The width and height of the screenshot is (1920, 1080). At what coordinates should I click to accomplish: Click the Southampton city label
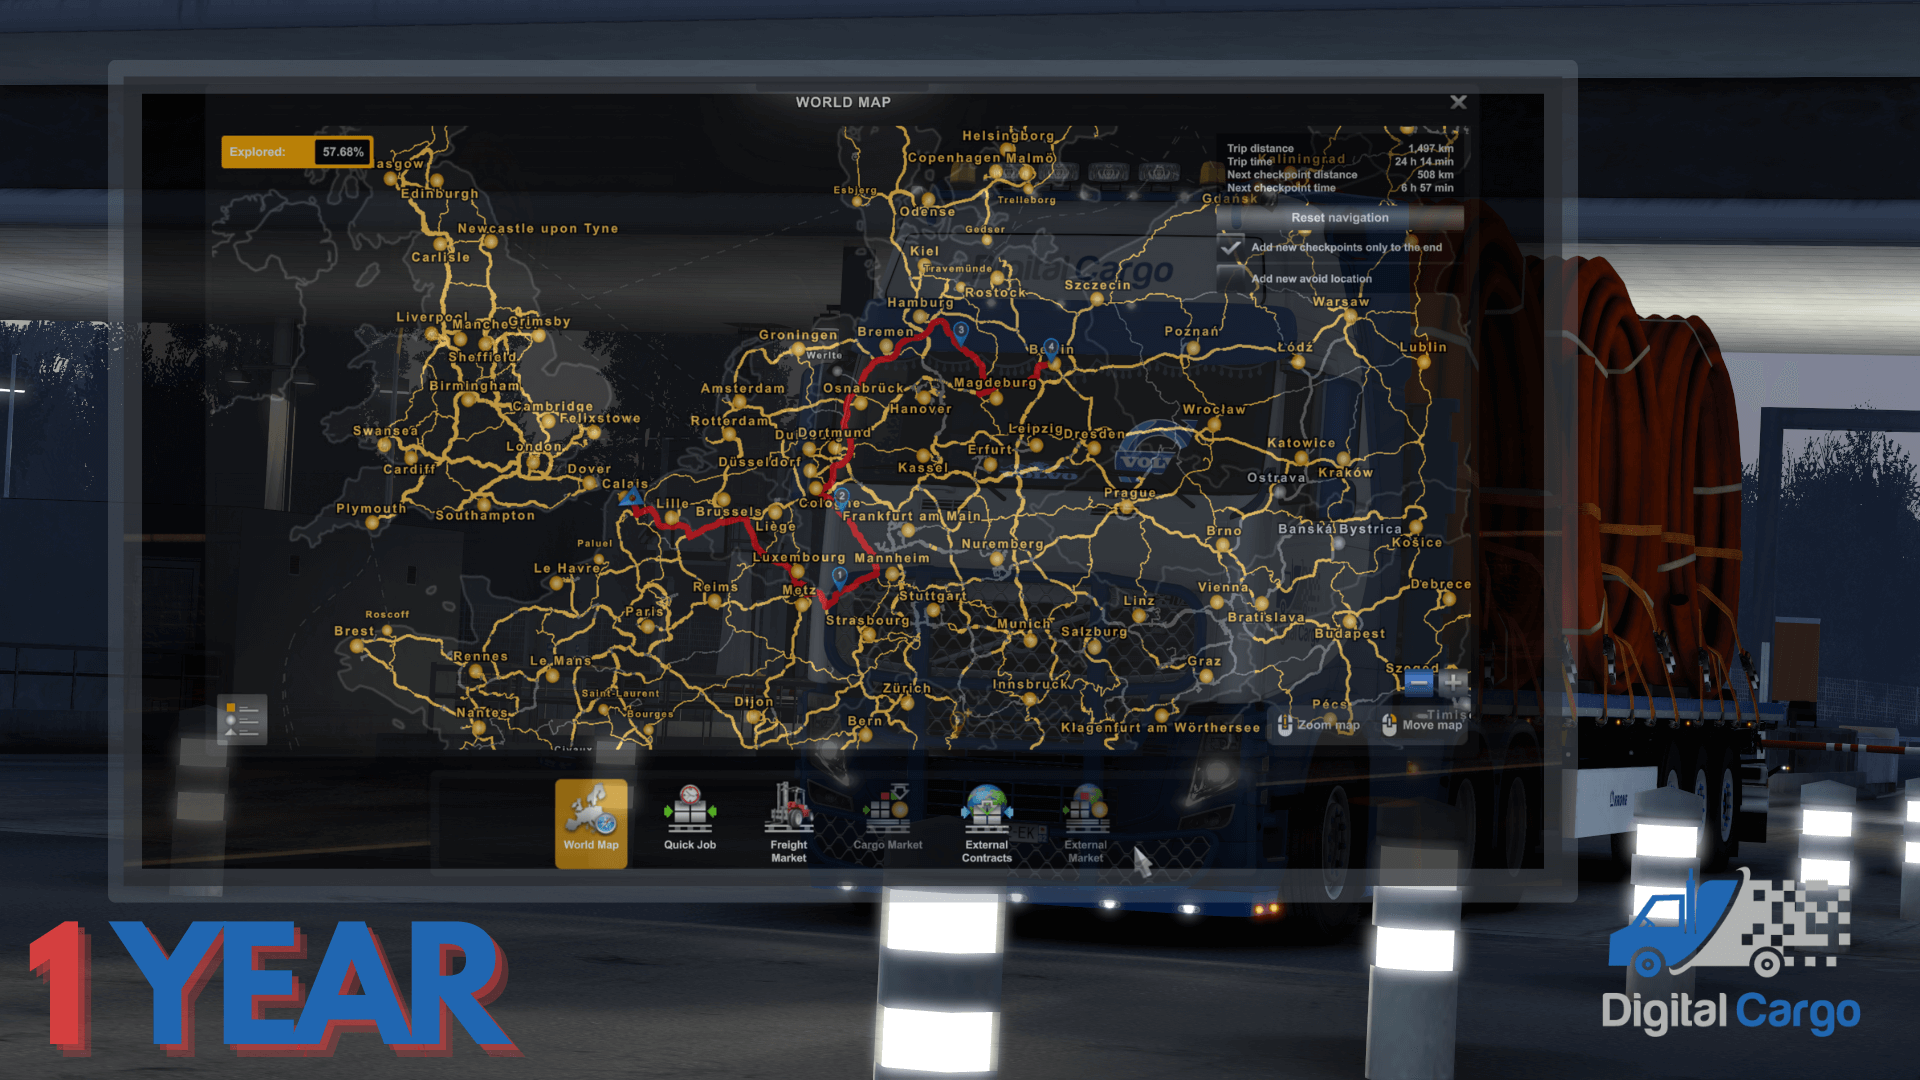485,516
